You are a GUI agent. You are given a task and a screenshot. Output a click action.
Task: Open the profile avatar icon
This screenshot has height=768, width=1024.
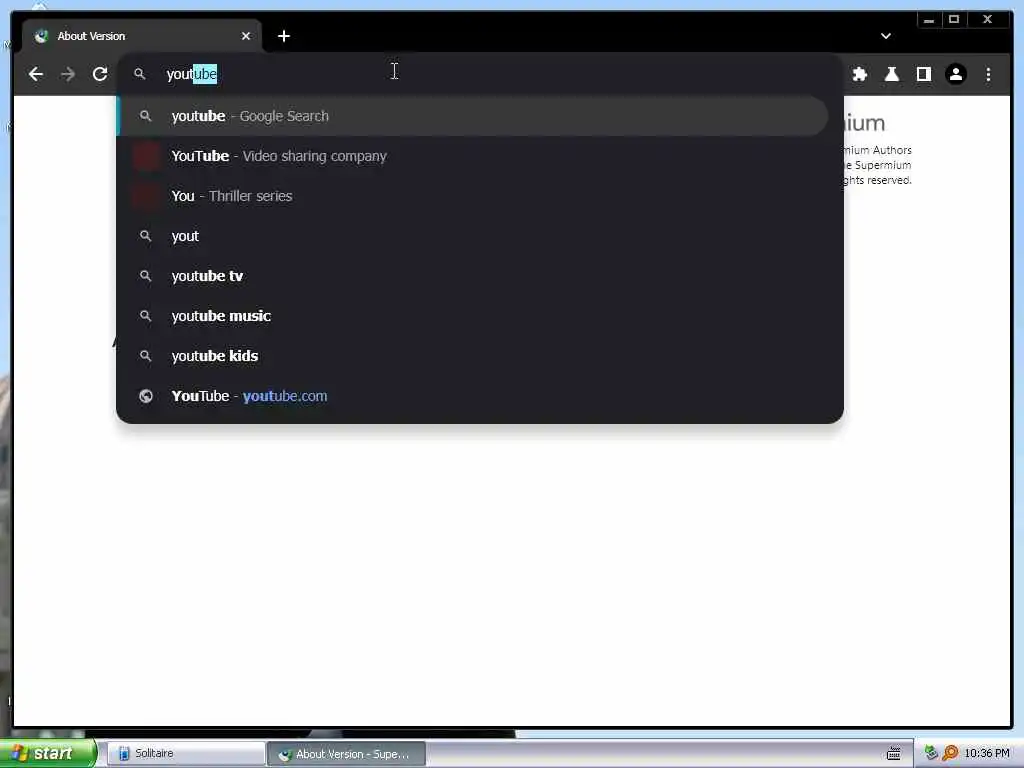(955, 74)
